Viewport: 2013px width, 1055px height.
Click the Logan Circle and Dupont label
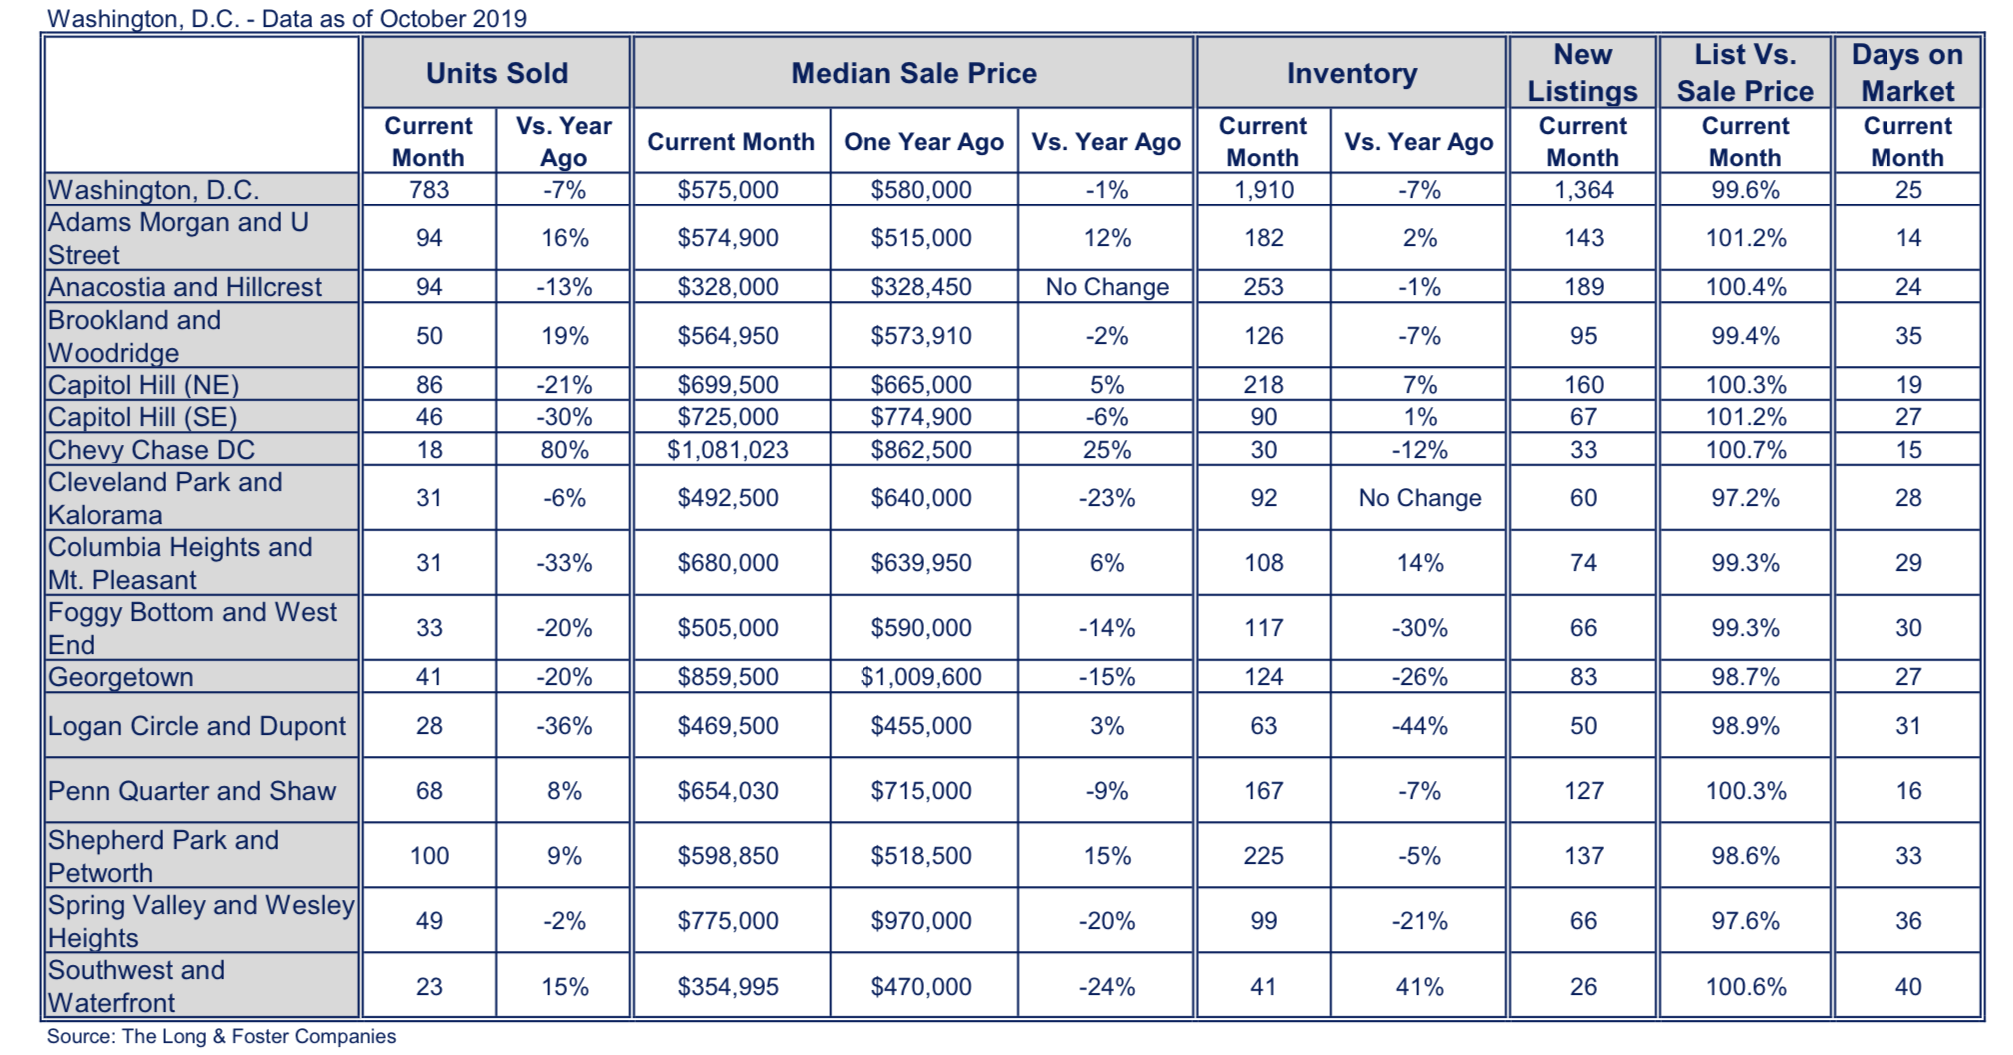tap(197, 726)
